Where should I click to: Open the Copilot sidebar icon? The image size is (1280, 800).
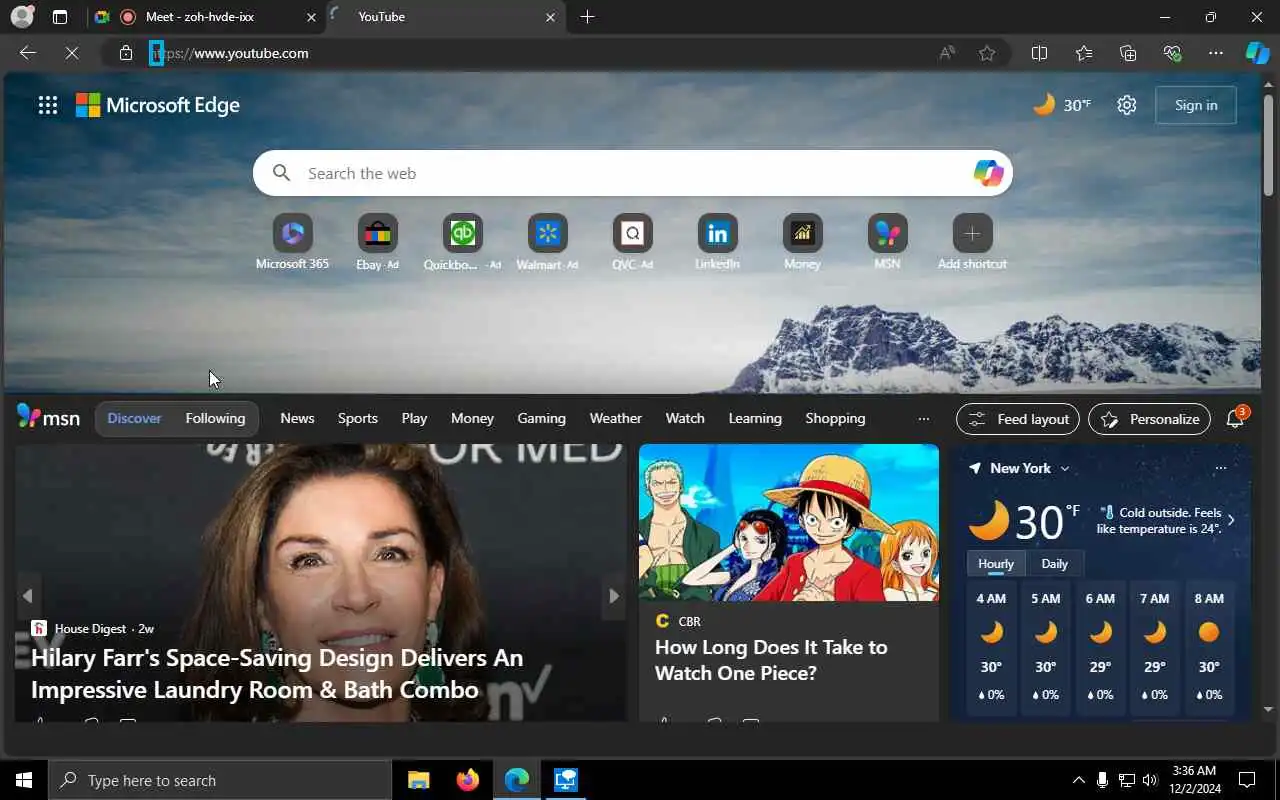pos(1257,53)
